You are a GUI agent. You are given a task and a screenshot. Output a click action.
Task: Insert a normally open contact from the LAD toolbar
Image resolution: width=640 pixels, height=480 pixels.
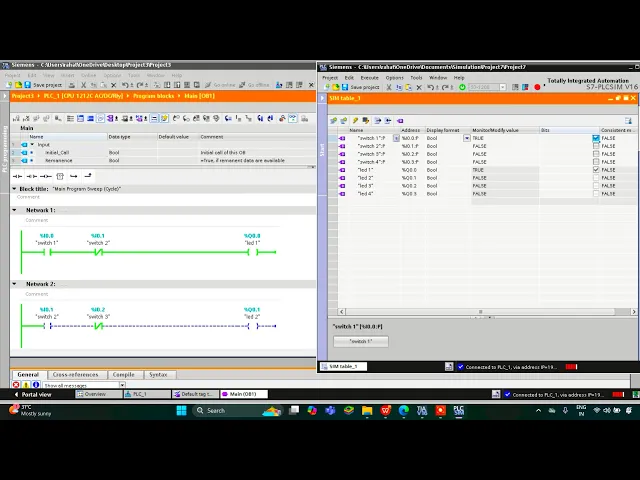click(17, 176)
